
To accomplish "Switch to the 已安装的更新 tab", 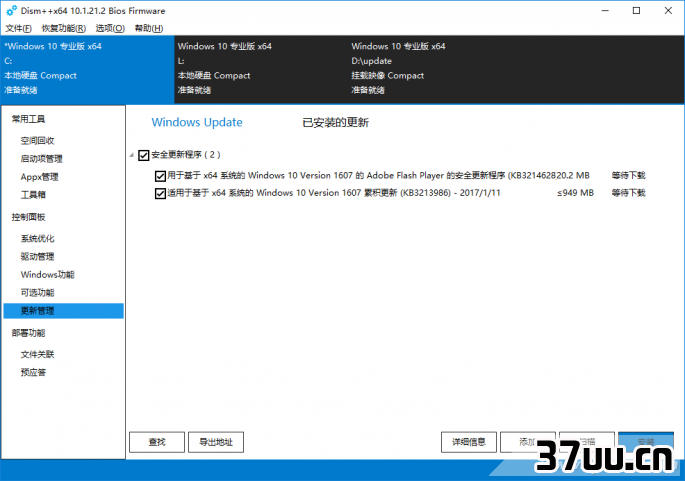I will pos(336,122).
